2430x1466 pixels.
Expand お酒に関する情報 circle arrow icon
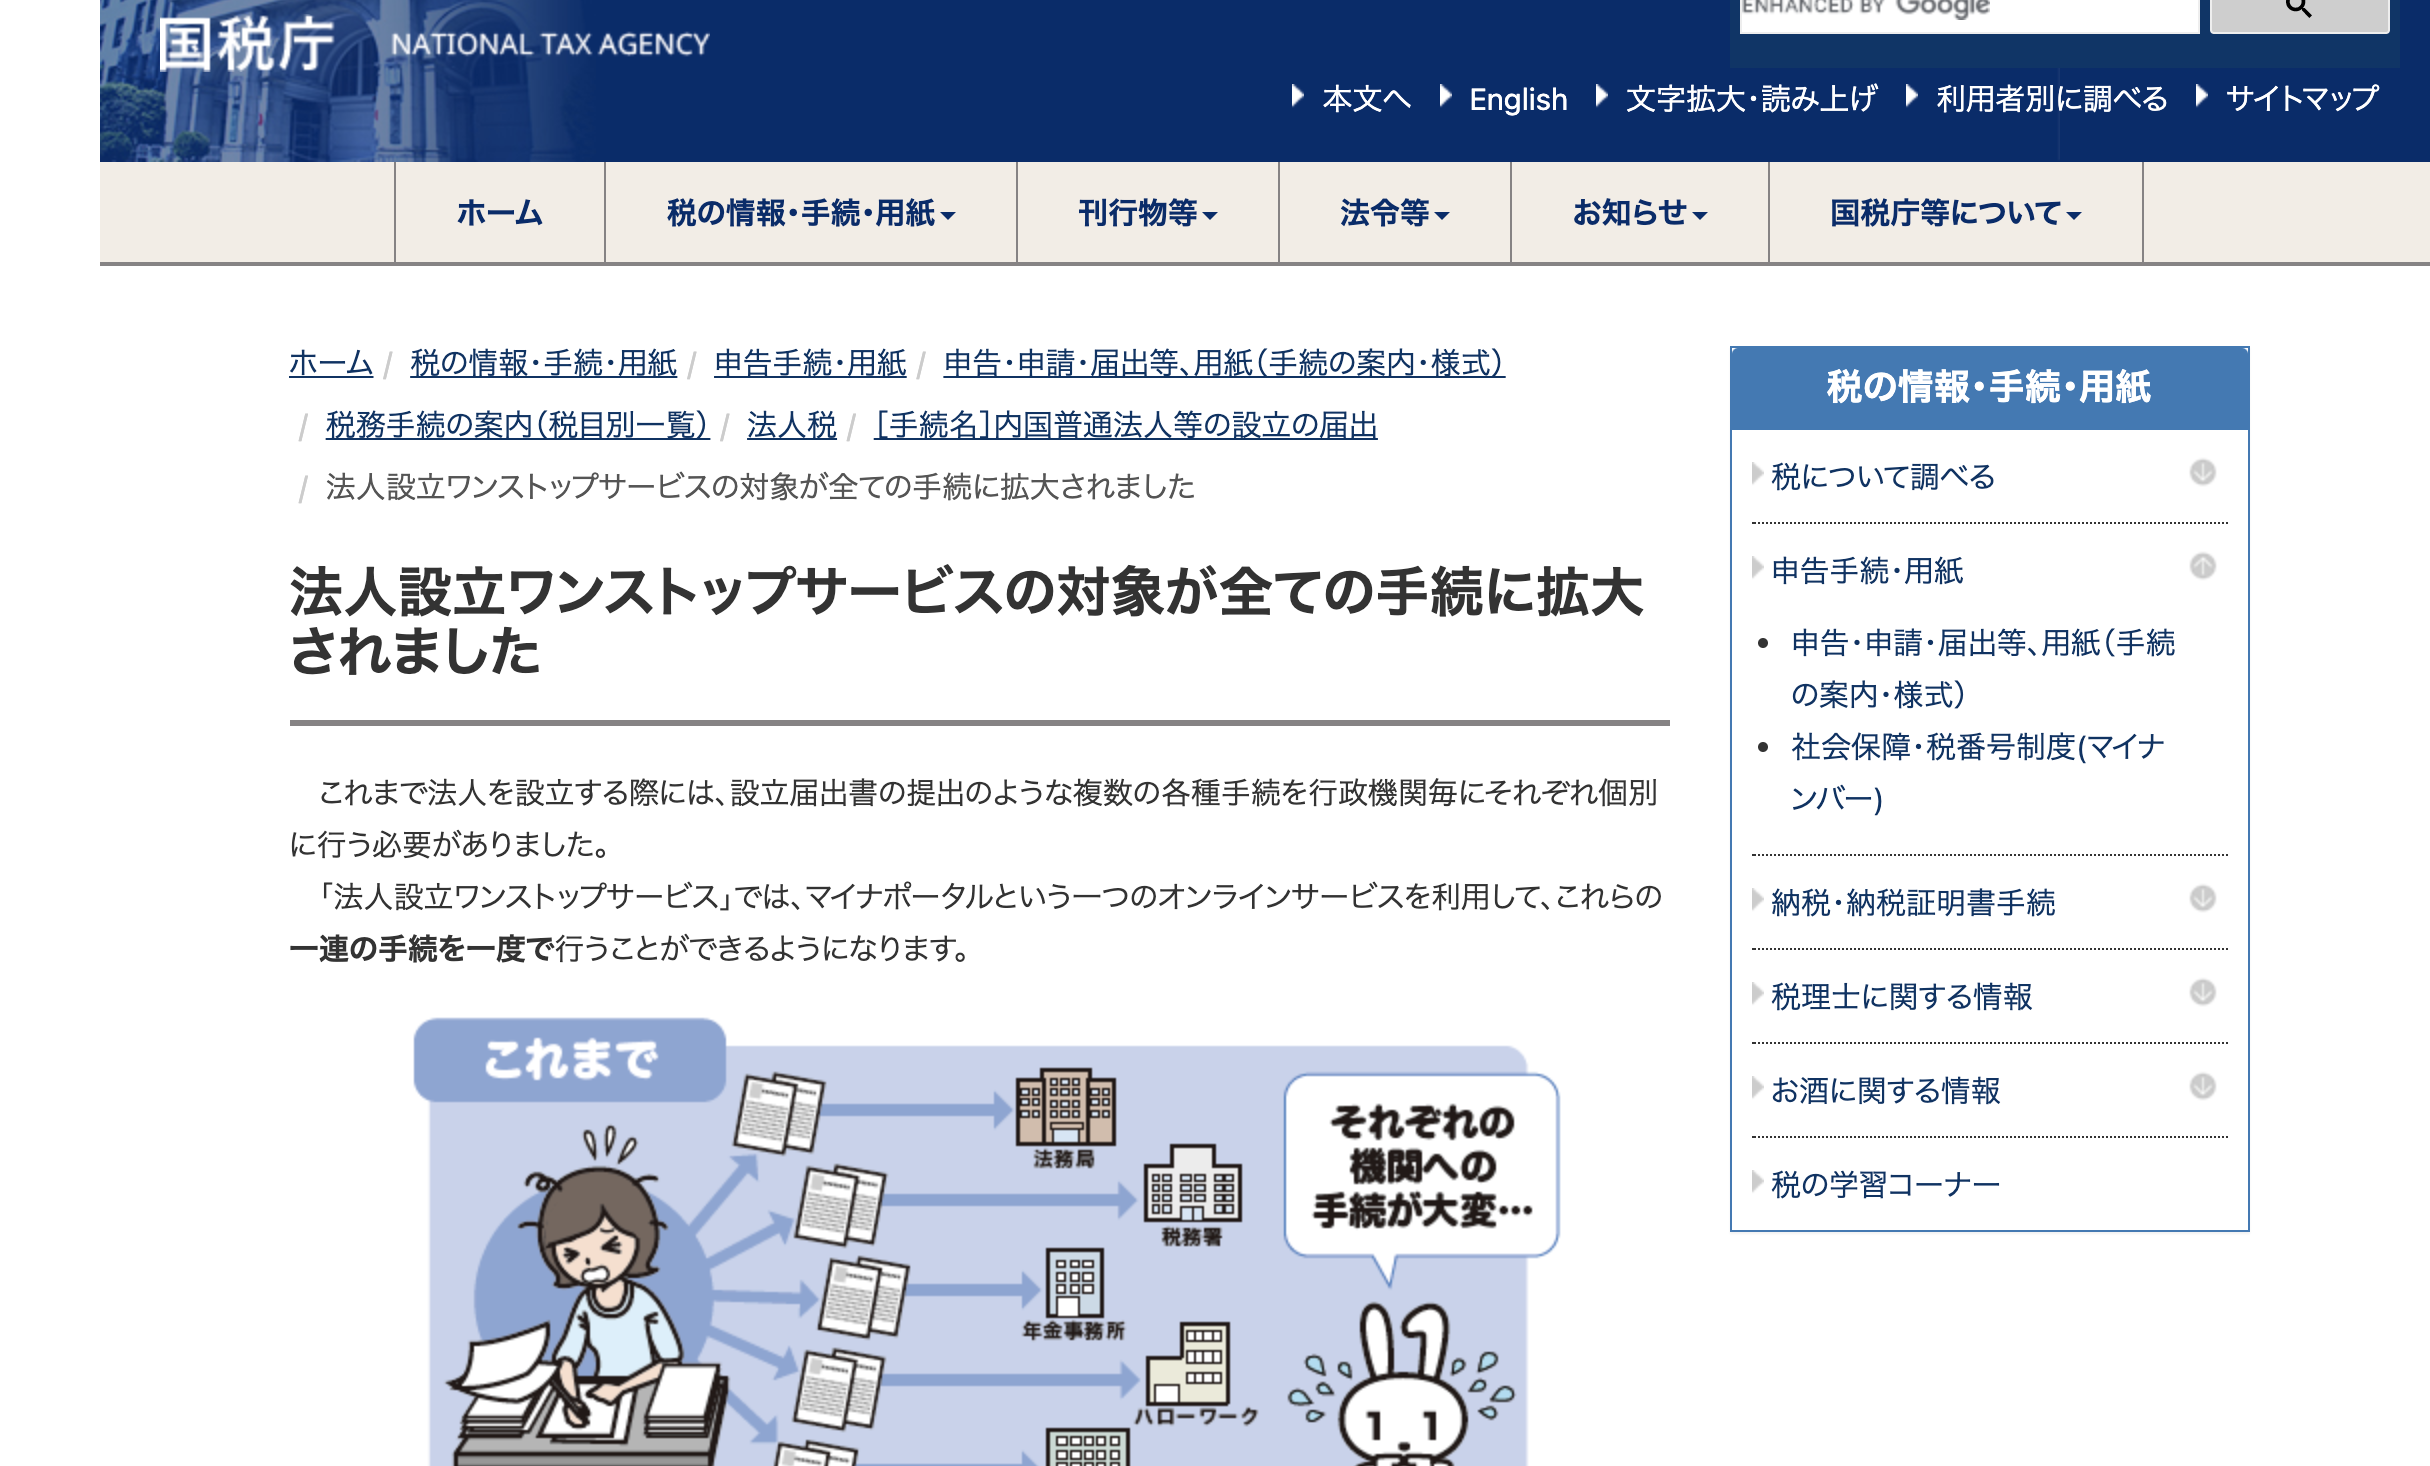[2202, 1086]
